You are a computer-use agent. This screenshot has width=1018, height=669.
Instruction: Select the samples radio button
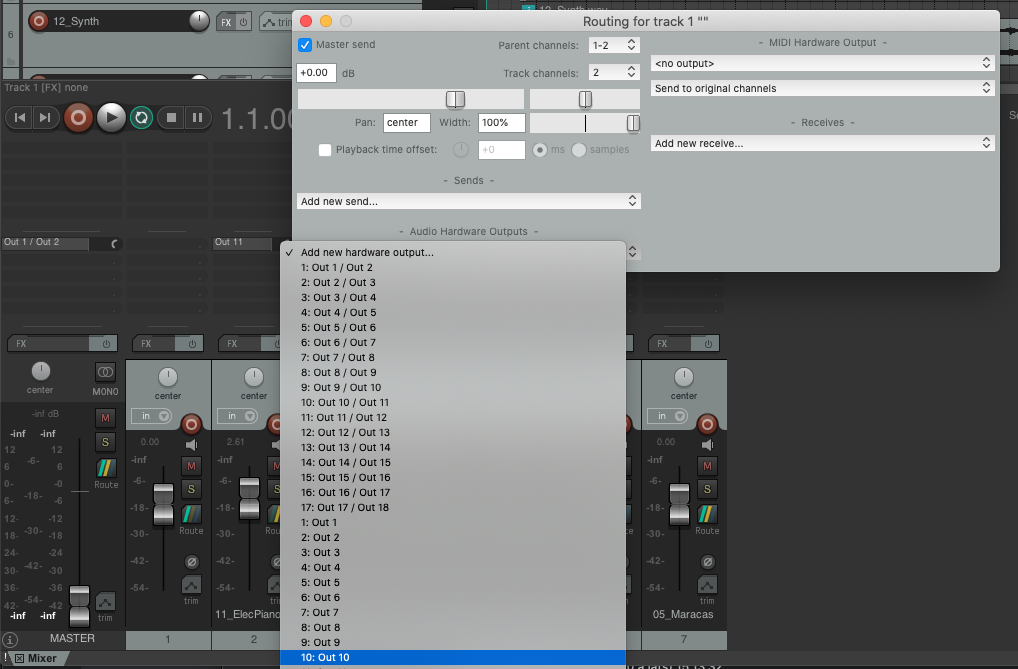579,150
